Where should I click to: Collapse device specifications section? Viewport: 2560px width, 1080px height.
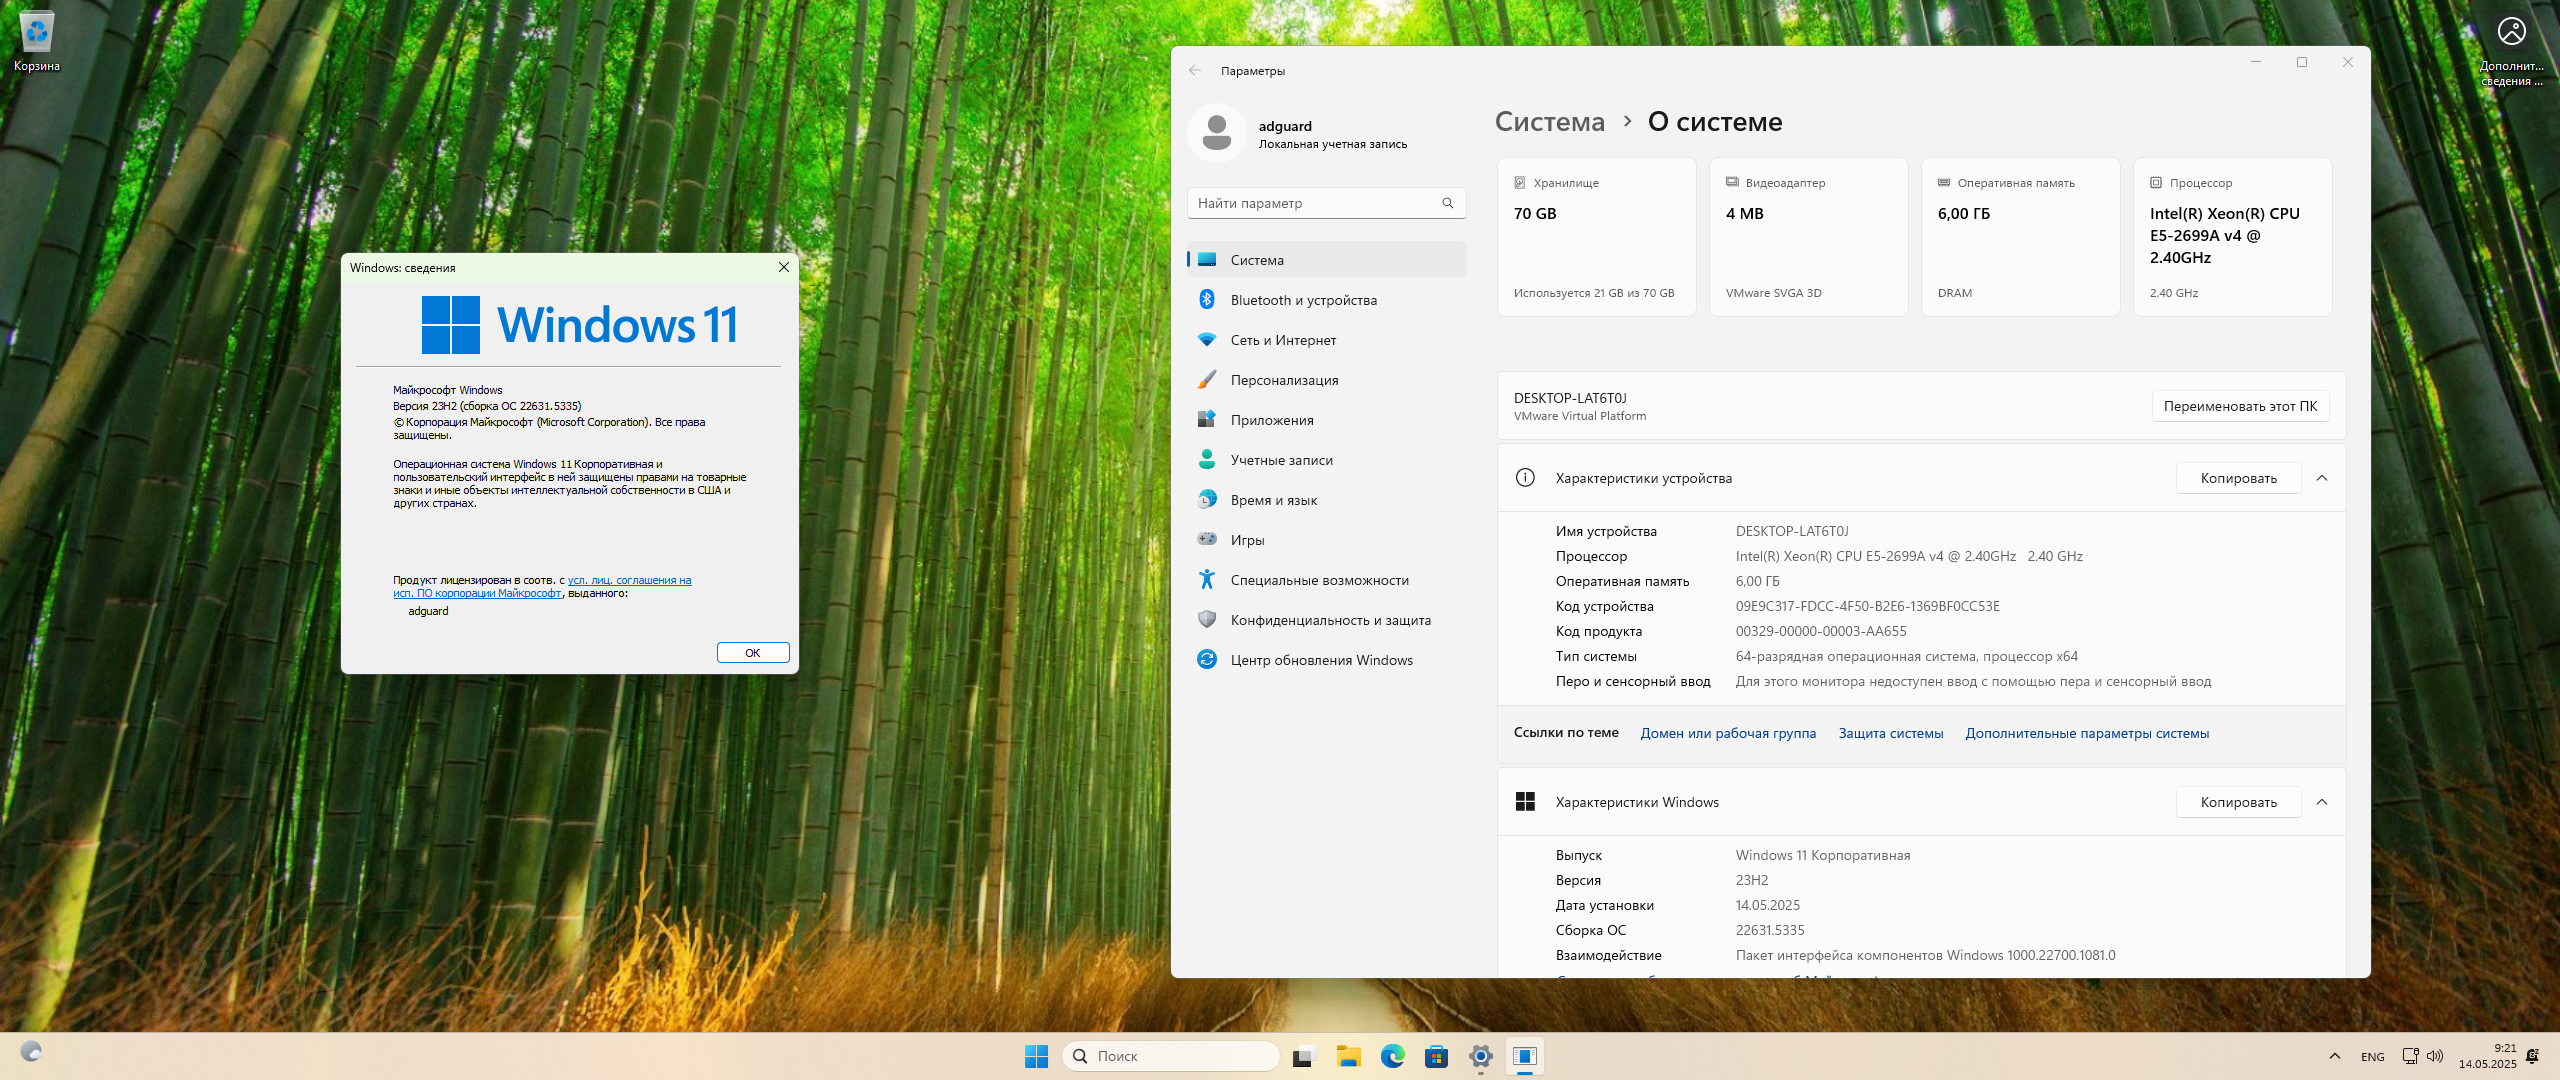pyautogui.click(x=2322, y=478)
